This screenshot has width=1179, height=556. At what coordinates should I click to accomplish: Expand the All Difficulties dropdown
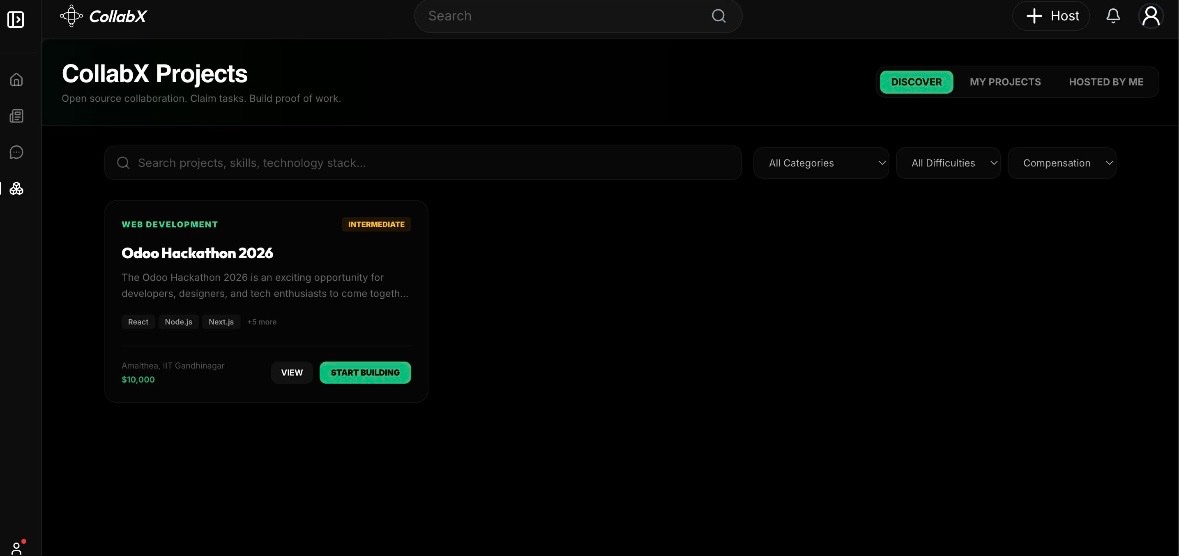[948, 163]
